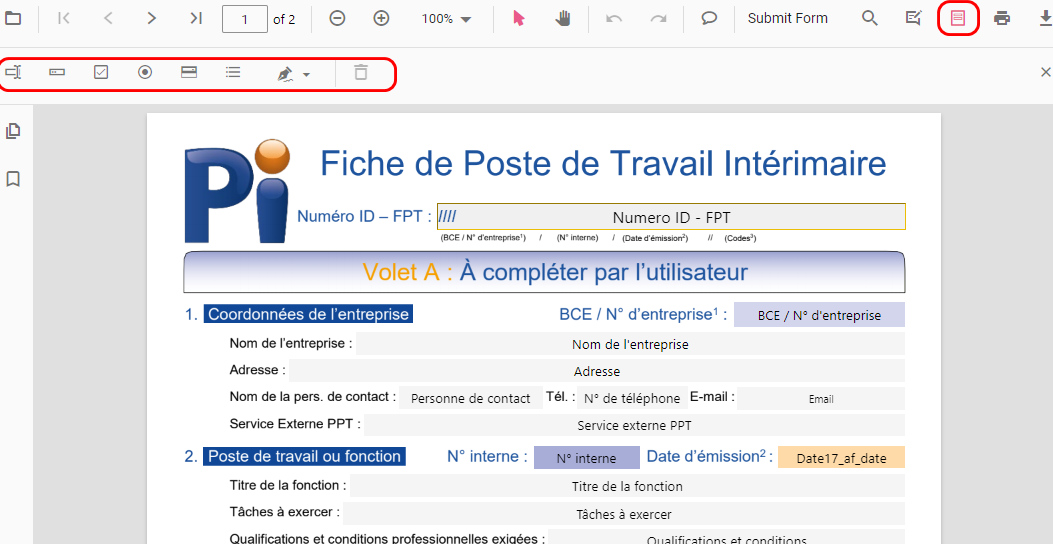
Task: Click the N° de téléphone field
Action: click(x=632, y=398)
